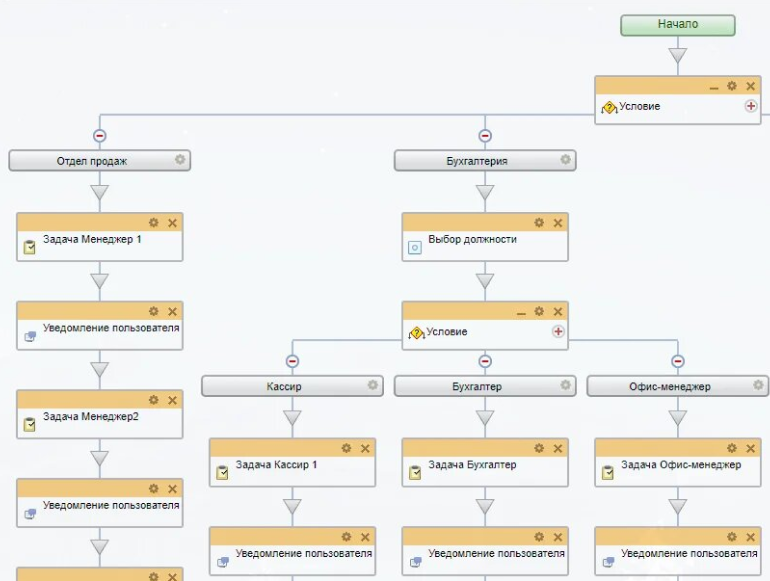Open settings gear of top Условие block
The height and width of the screenshot is (581, 770).
tap(732, 86)
